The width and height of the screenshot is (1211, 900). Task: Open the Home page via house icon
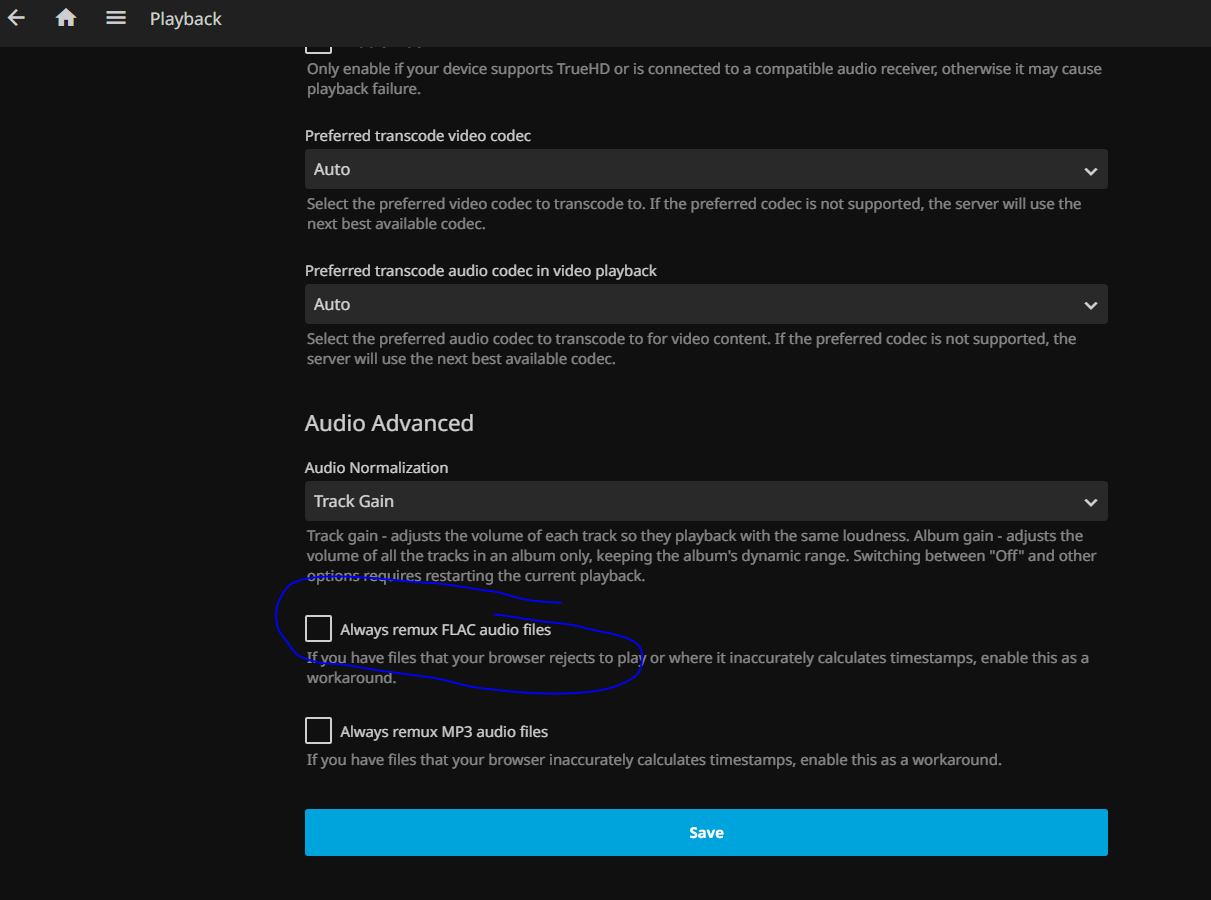tap(66, 18)
